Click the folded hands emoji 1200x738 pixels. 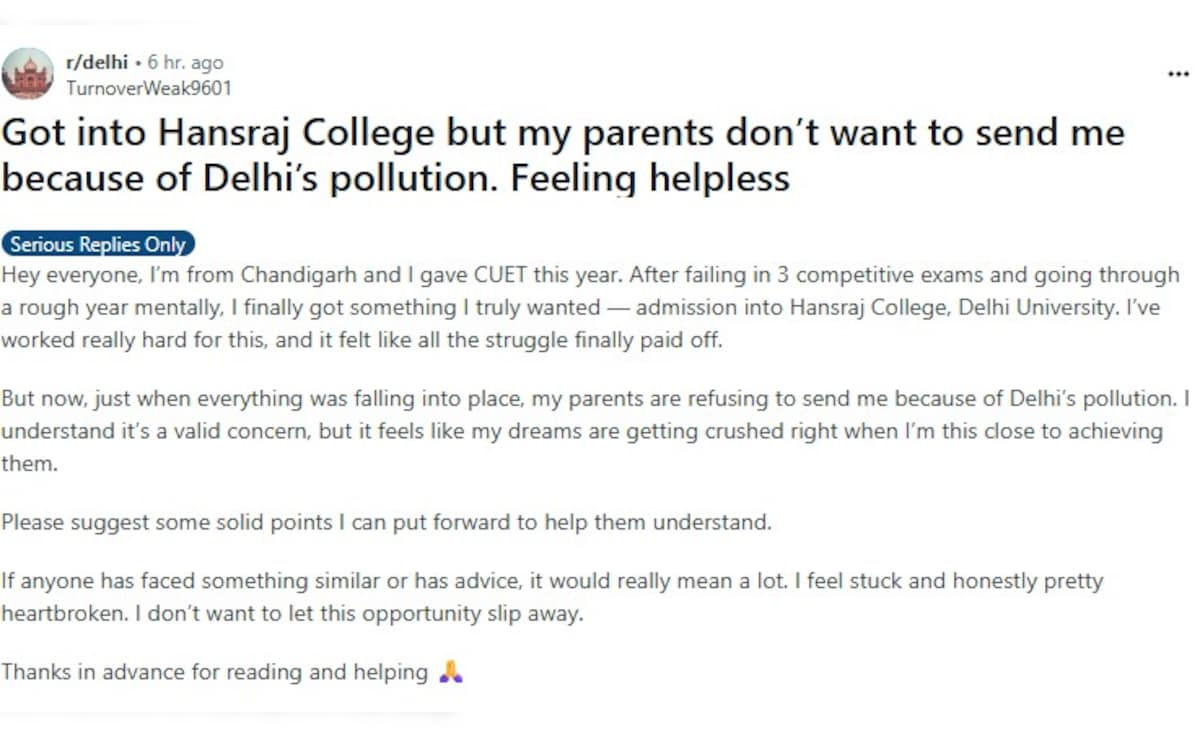coord(451,672)
